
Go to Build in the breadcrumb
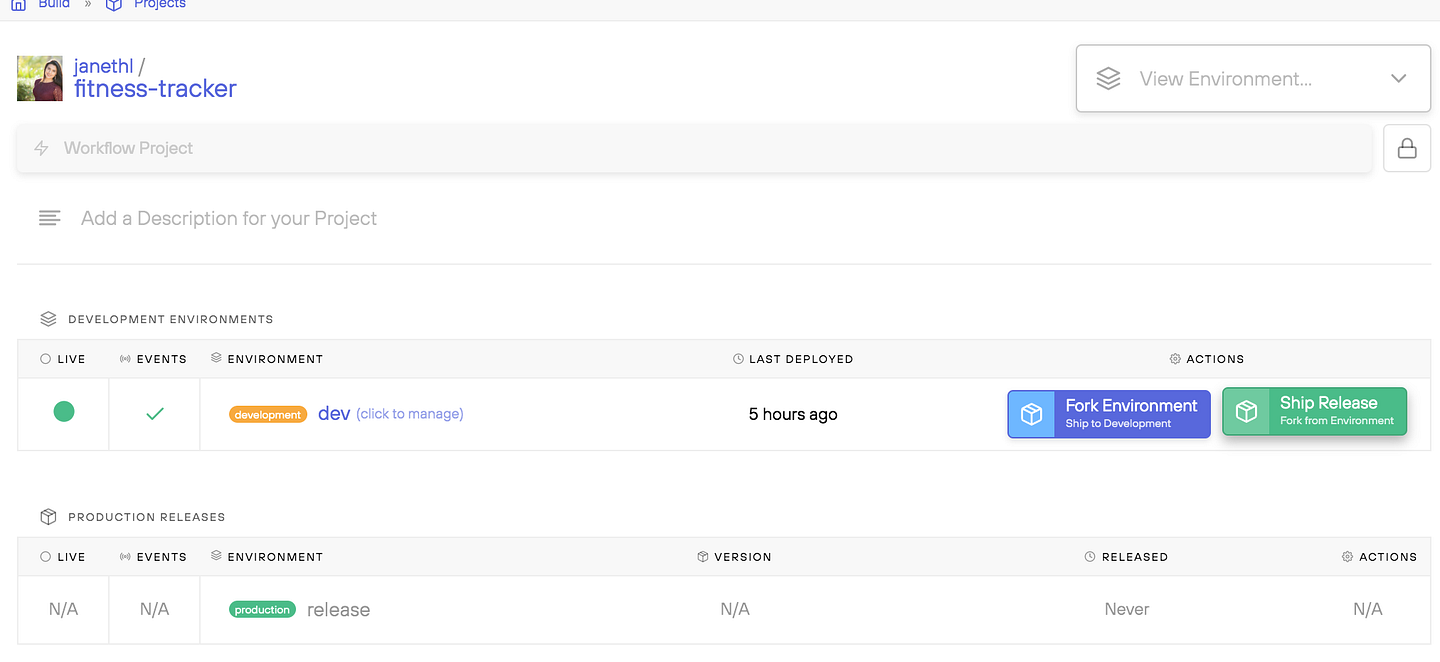[54, 4]
